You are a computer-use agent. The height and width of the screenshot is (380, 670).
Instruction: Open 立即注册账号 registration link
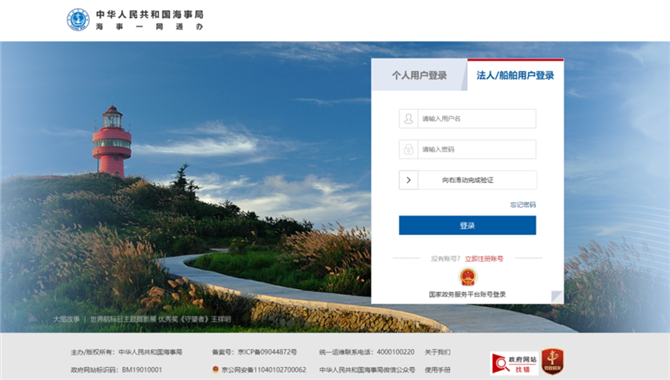point(484,259)
